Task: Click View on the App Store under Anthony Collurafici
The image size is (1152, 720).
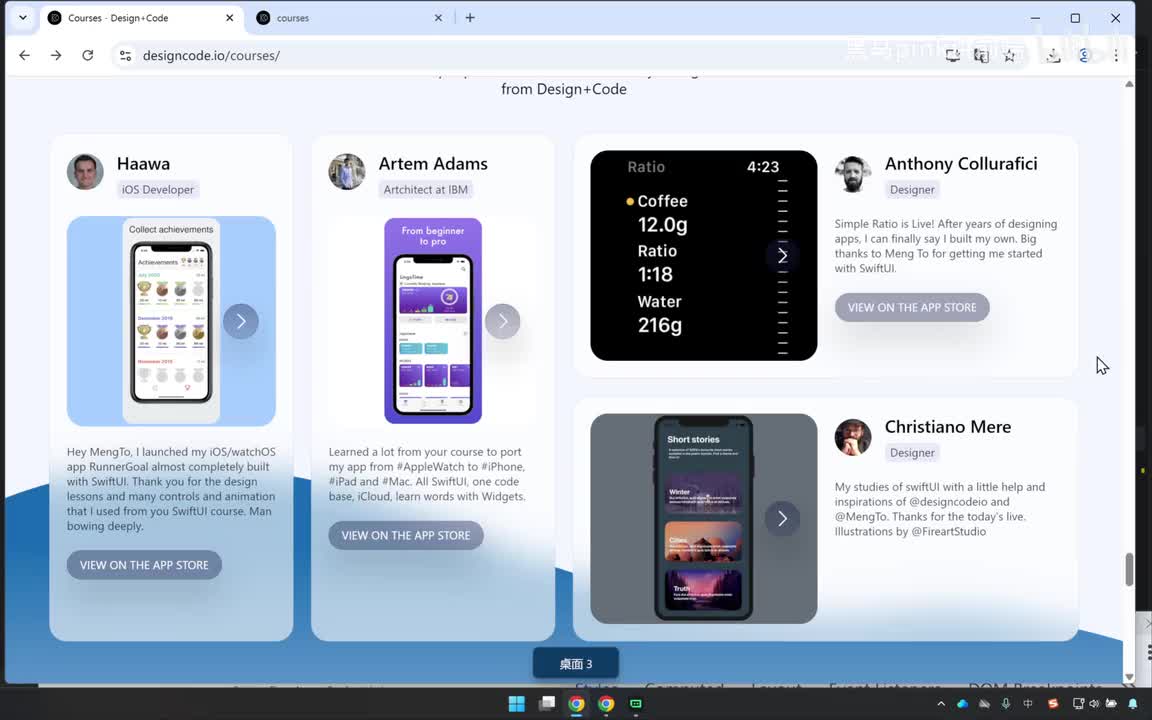Action: point(912,307)
